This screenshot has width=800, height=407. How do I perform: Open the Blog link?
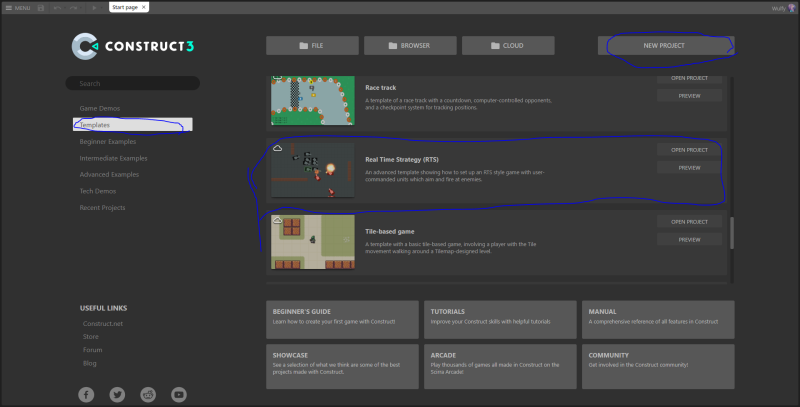[x=90, y=363]
